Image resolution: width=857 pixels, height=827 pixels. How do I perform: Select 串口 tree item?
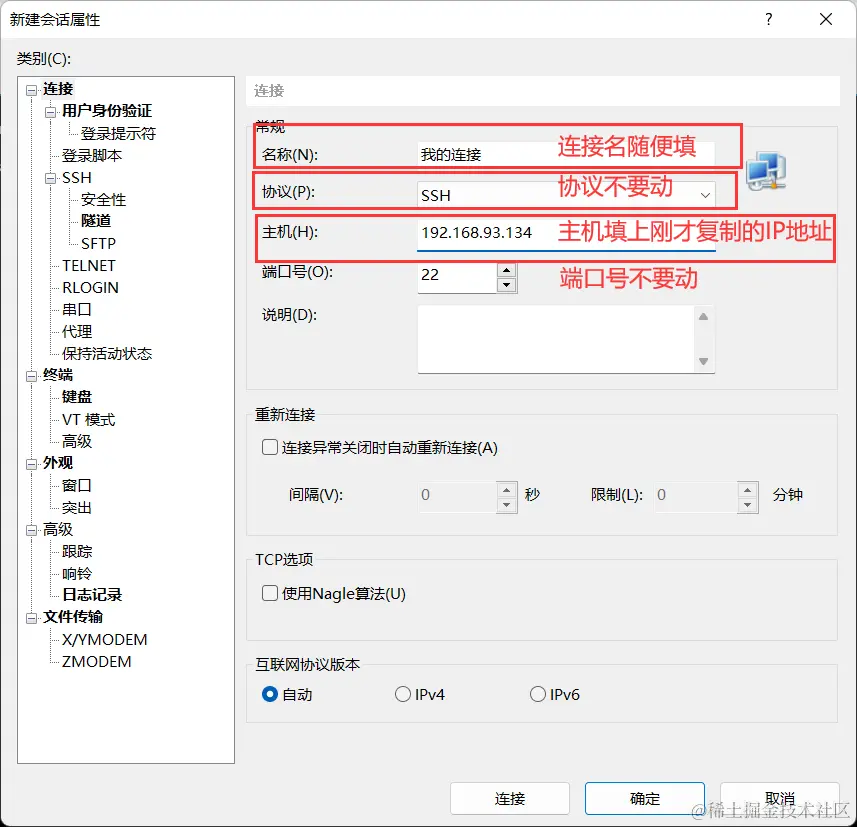tap(77, 309)
